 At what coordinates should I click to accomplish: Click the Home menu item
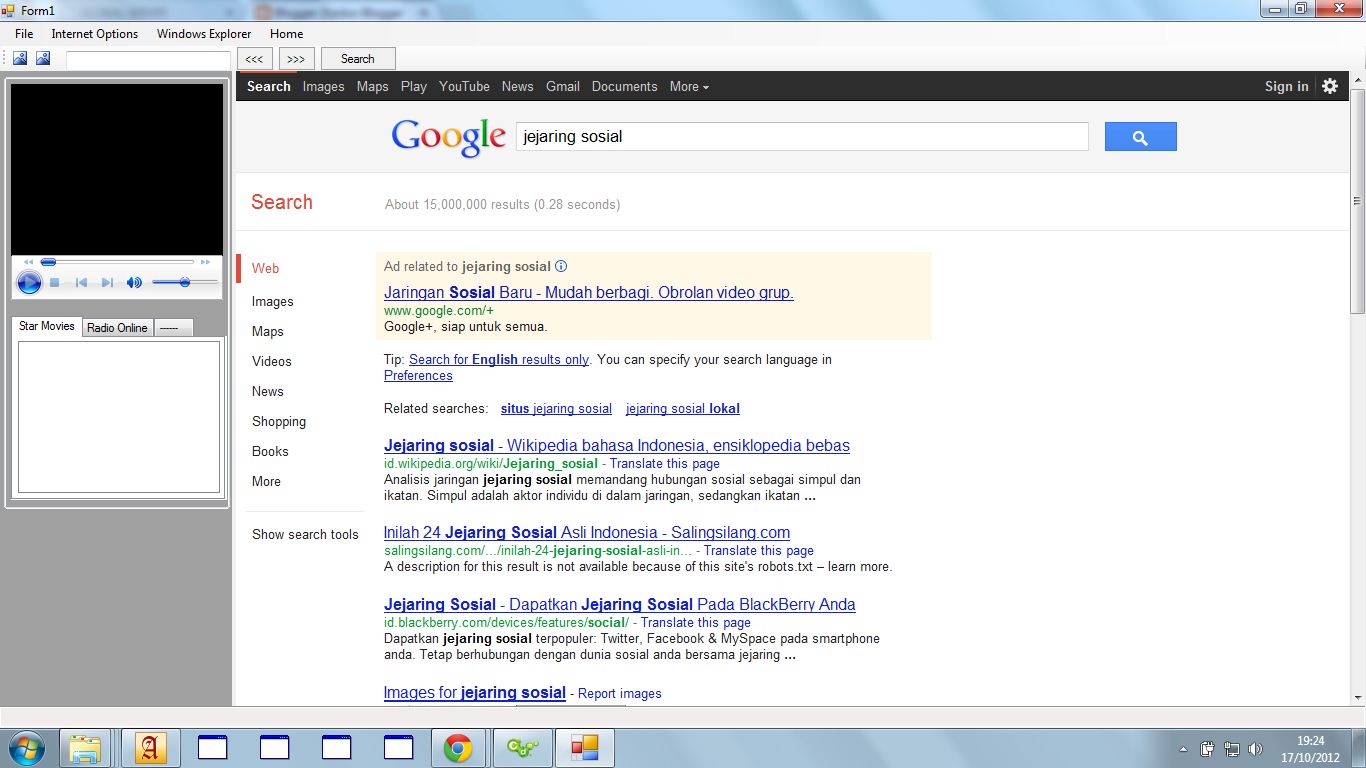[x=286, y=34]
